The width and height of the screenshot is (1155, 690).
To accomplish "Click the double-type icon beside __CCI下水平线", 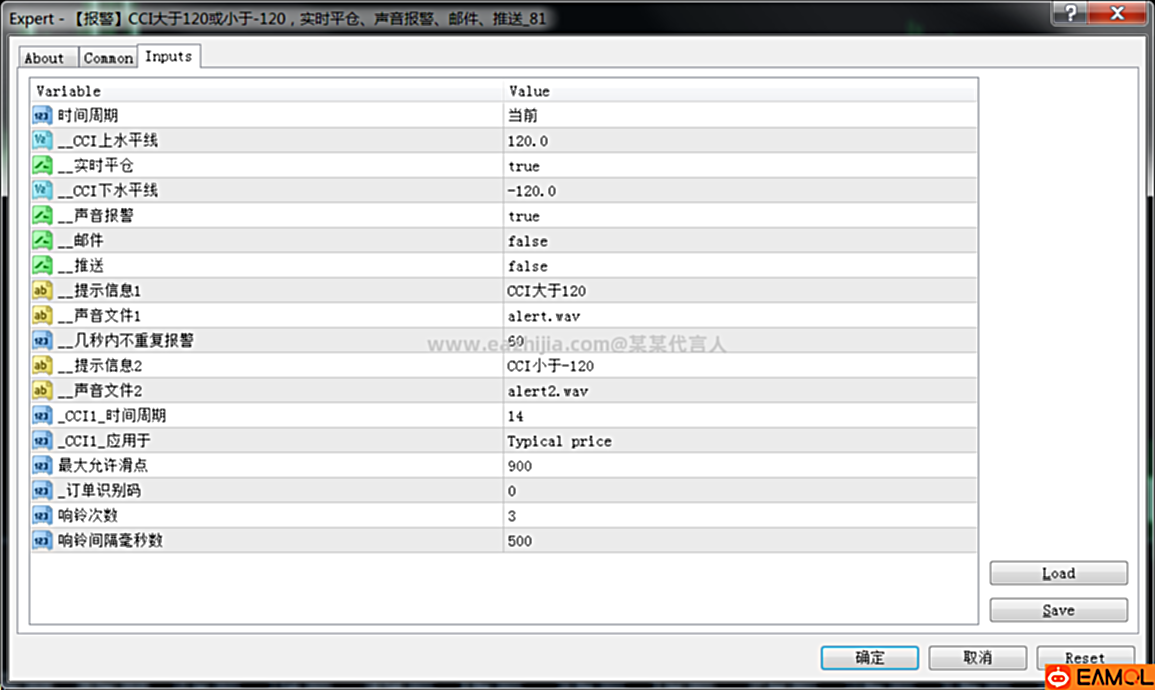I will tap(42, 191).
